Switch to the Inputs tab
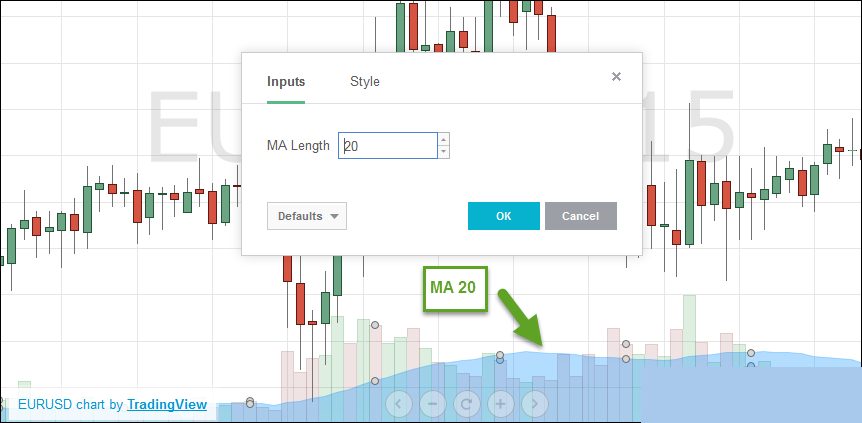Screen dimensions: 862x423 point(286,82)
